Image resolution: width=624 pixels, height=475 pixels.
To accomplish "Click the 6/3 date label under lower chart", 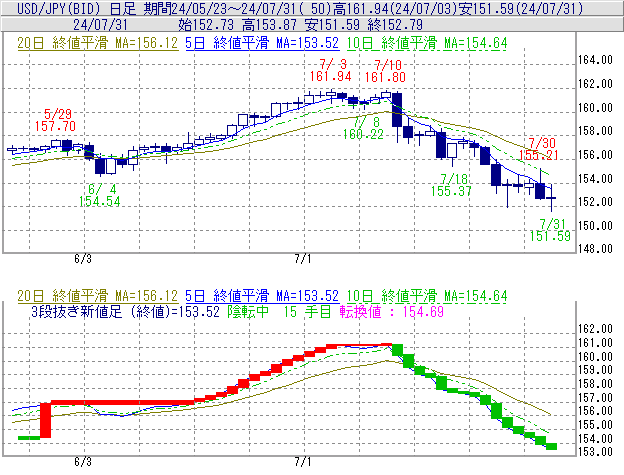I will coord(83,462).
